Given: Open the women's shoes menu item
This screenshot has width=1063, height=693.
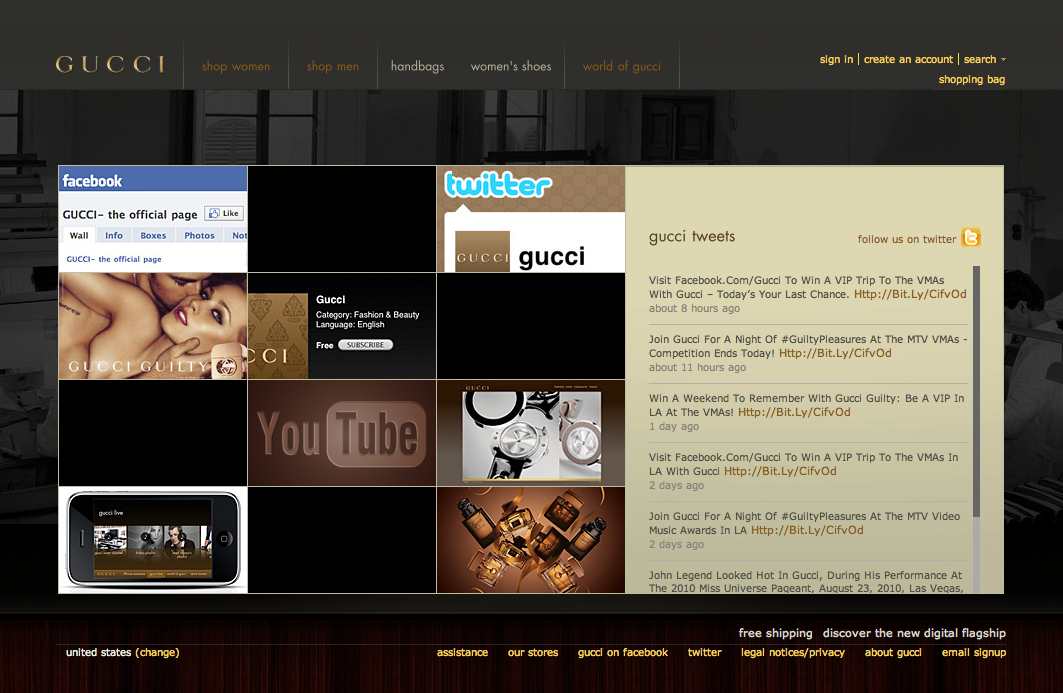Looking at the screenshot, I should (511, 66).
